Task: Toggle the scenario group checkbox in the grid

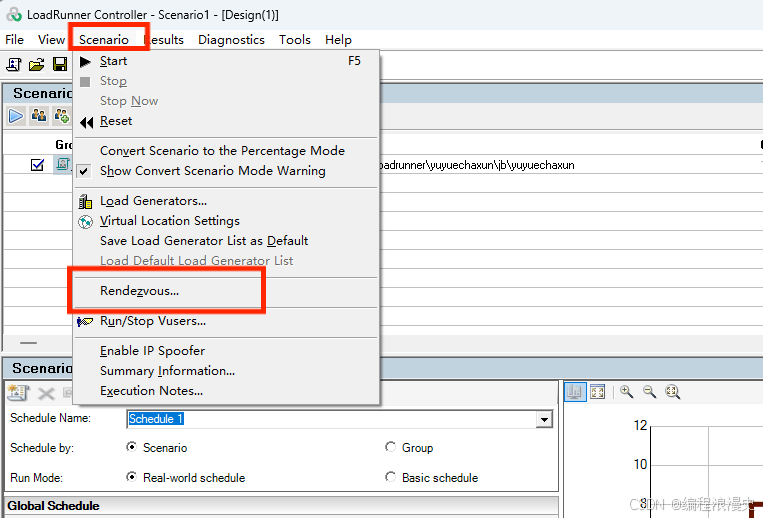Action: tap(37, 165)
